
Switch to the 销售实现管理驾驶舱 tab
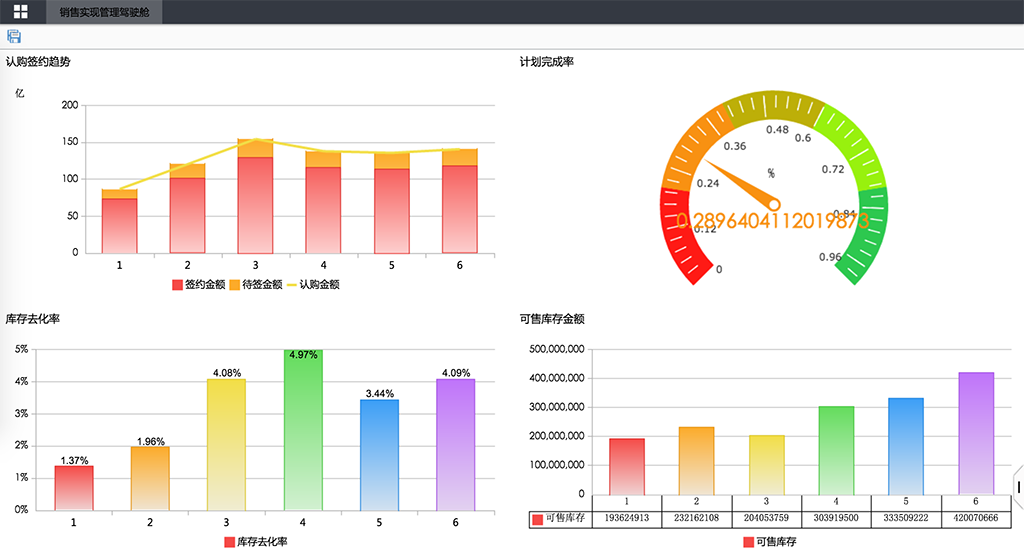104,12
